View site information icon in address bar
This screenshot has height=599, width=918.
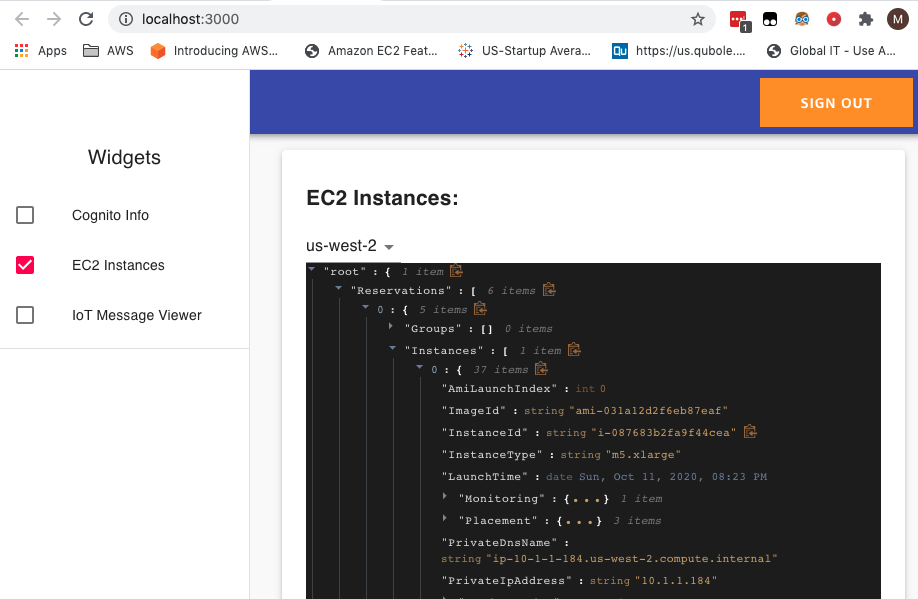click(126, 19)
